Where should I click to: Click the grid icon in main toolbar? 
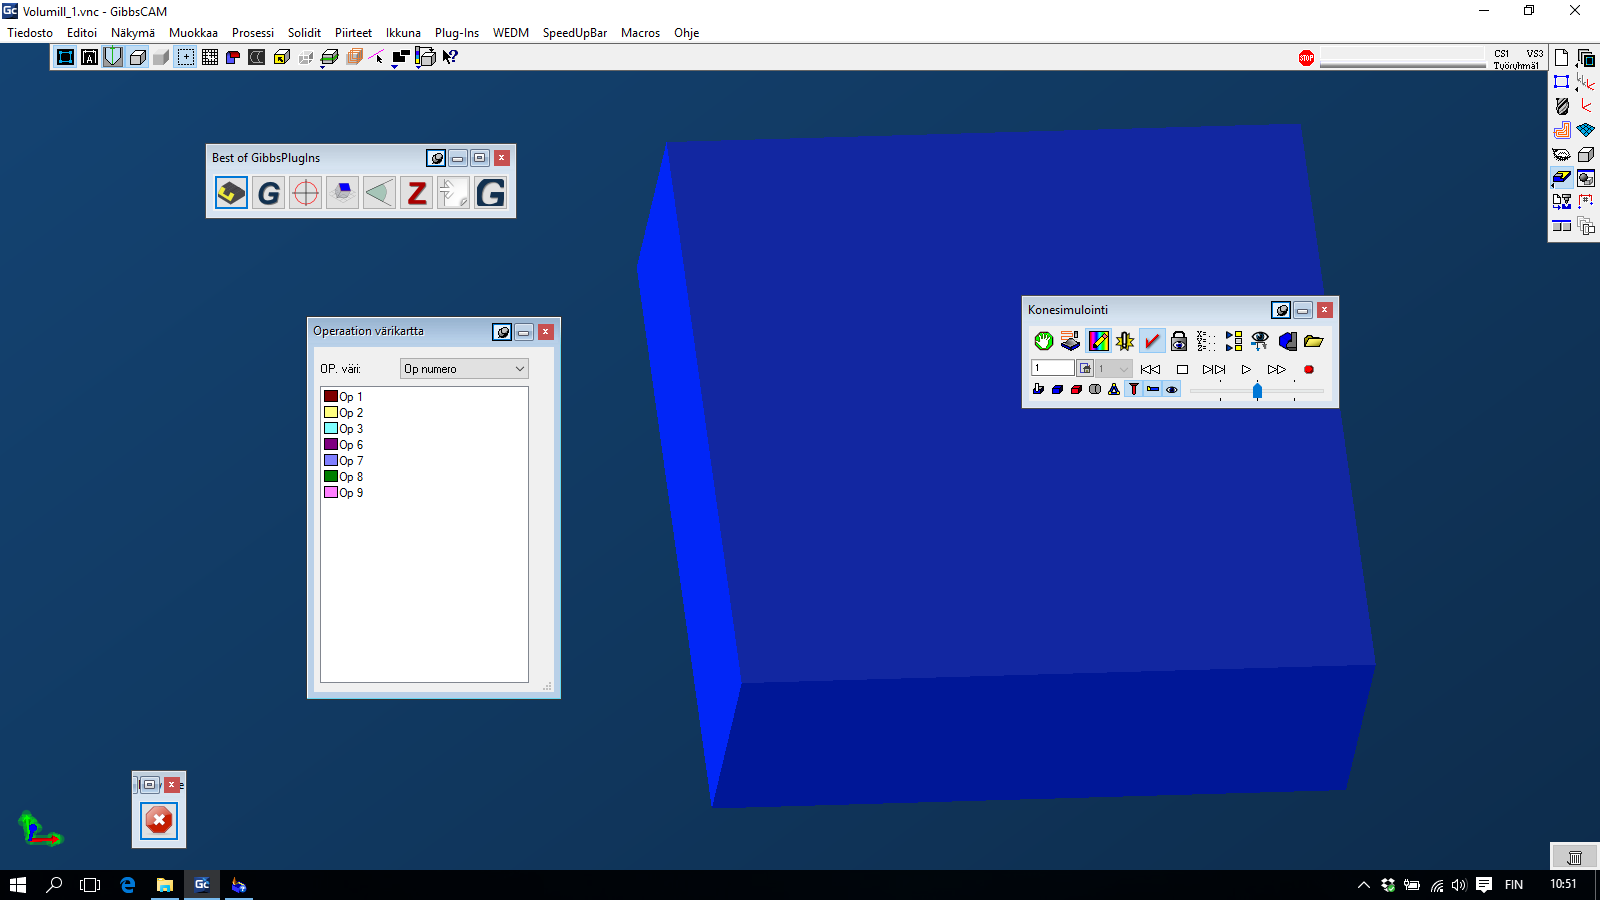pyautogui.click(x=210, y=57)
